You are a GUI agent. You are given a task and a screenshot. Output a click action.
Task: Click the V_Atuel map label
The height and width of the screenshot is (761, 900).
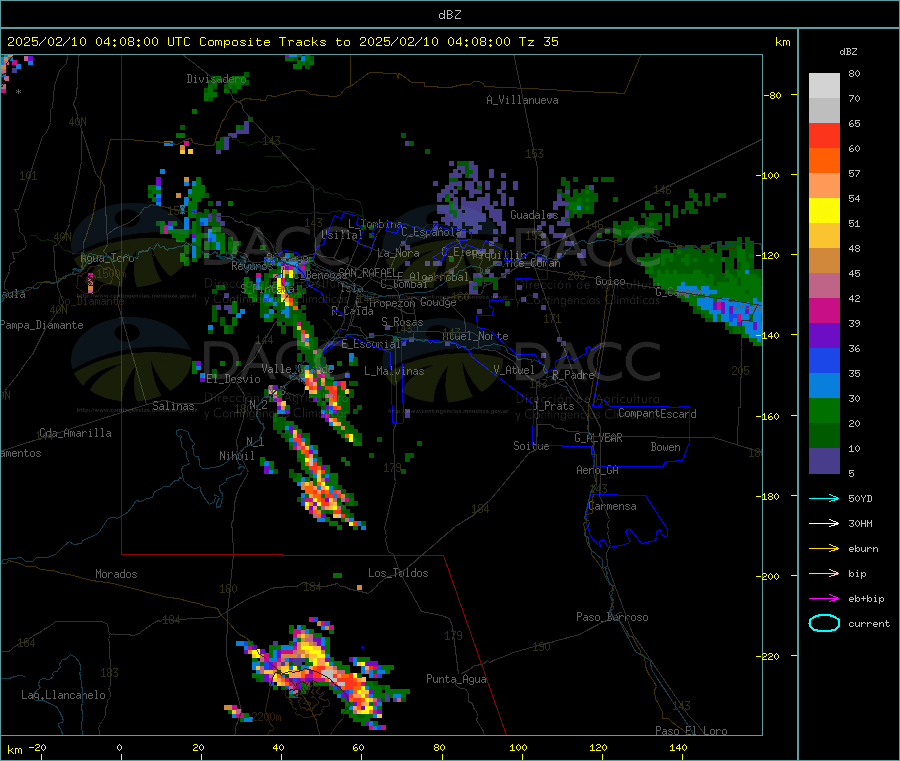tap(514, 370)
